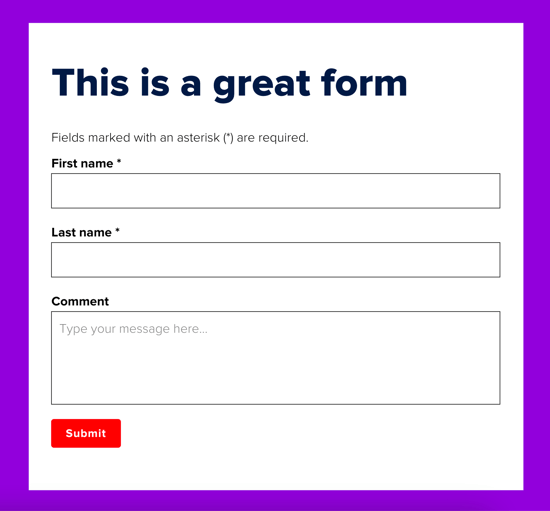The width and height of the screenshot is (550, 511).
Task: Click the asterisk beside First name
Action: point(119,162)
